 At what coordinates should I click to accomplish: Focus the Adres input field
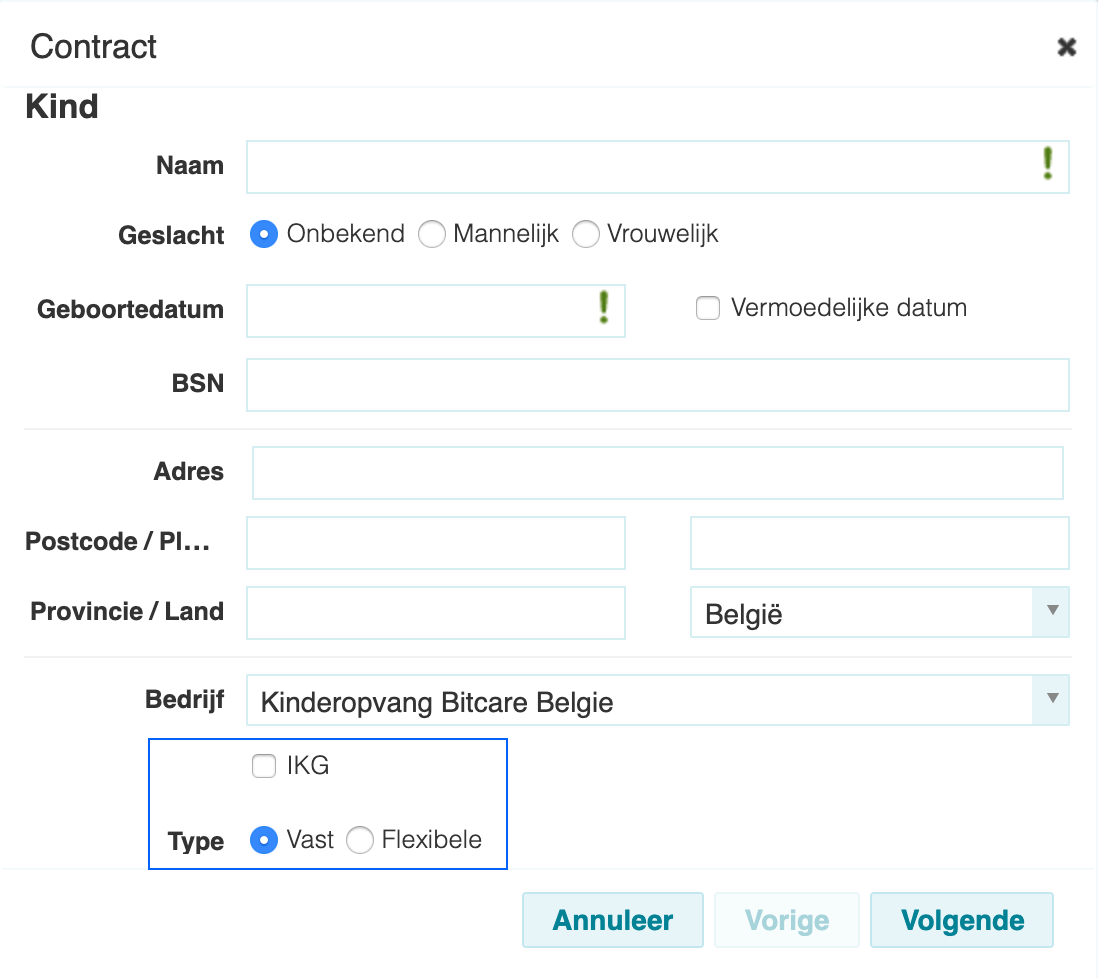pos(658,473)
